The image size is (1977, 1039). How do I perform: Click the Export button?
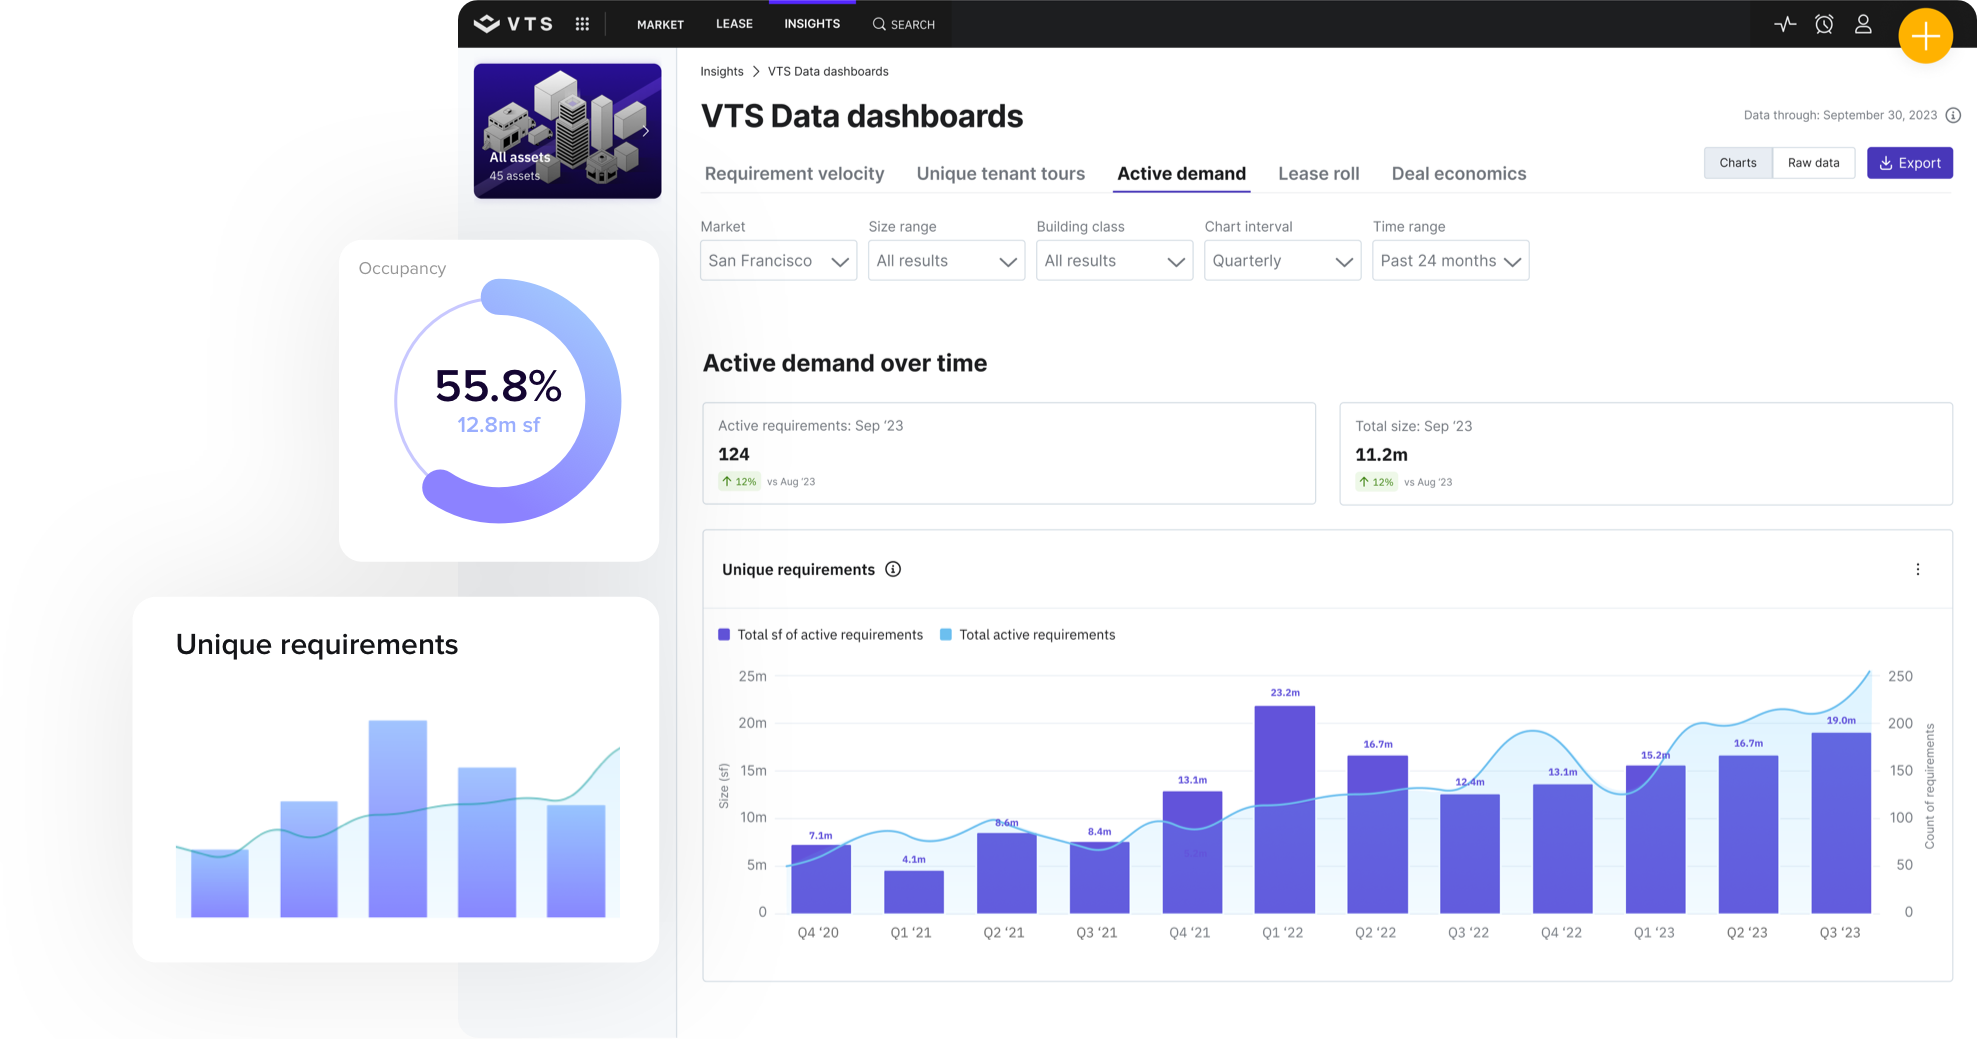(1909, 163)
